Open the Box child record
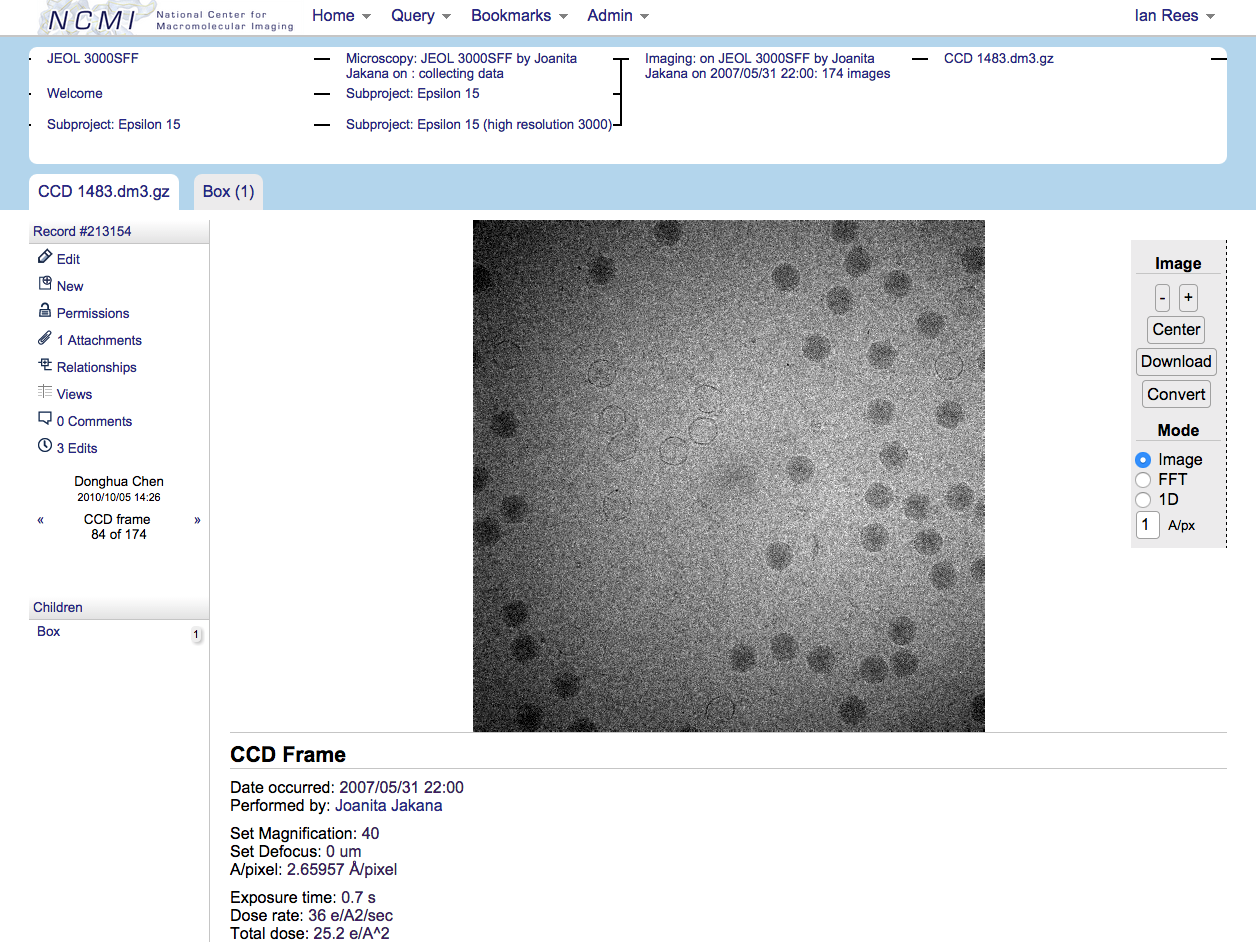Viewport: 1256px width, 942px height. 49,632
